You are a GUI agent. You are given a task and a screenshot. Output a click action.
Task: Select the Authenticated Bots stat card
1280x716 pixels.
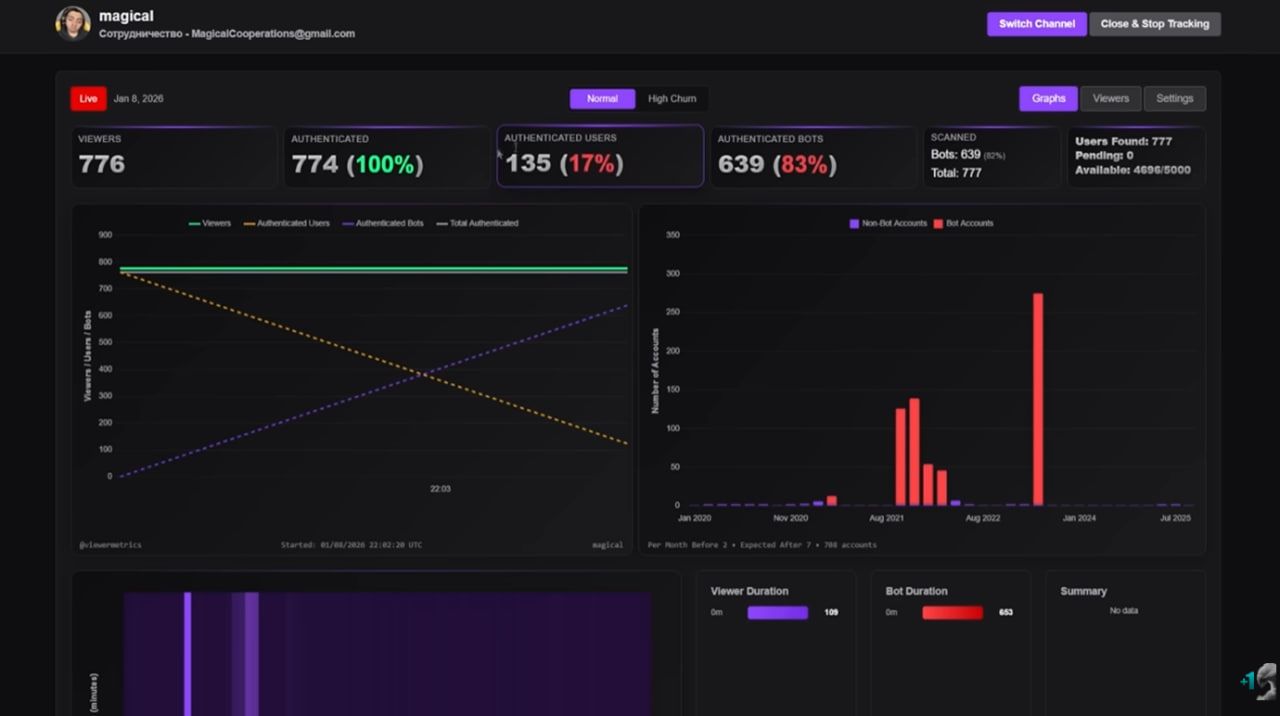coord(812,156)
